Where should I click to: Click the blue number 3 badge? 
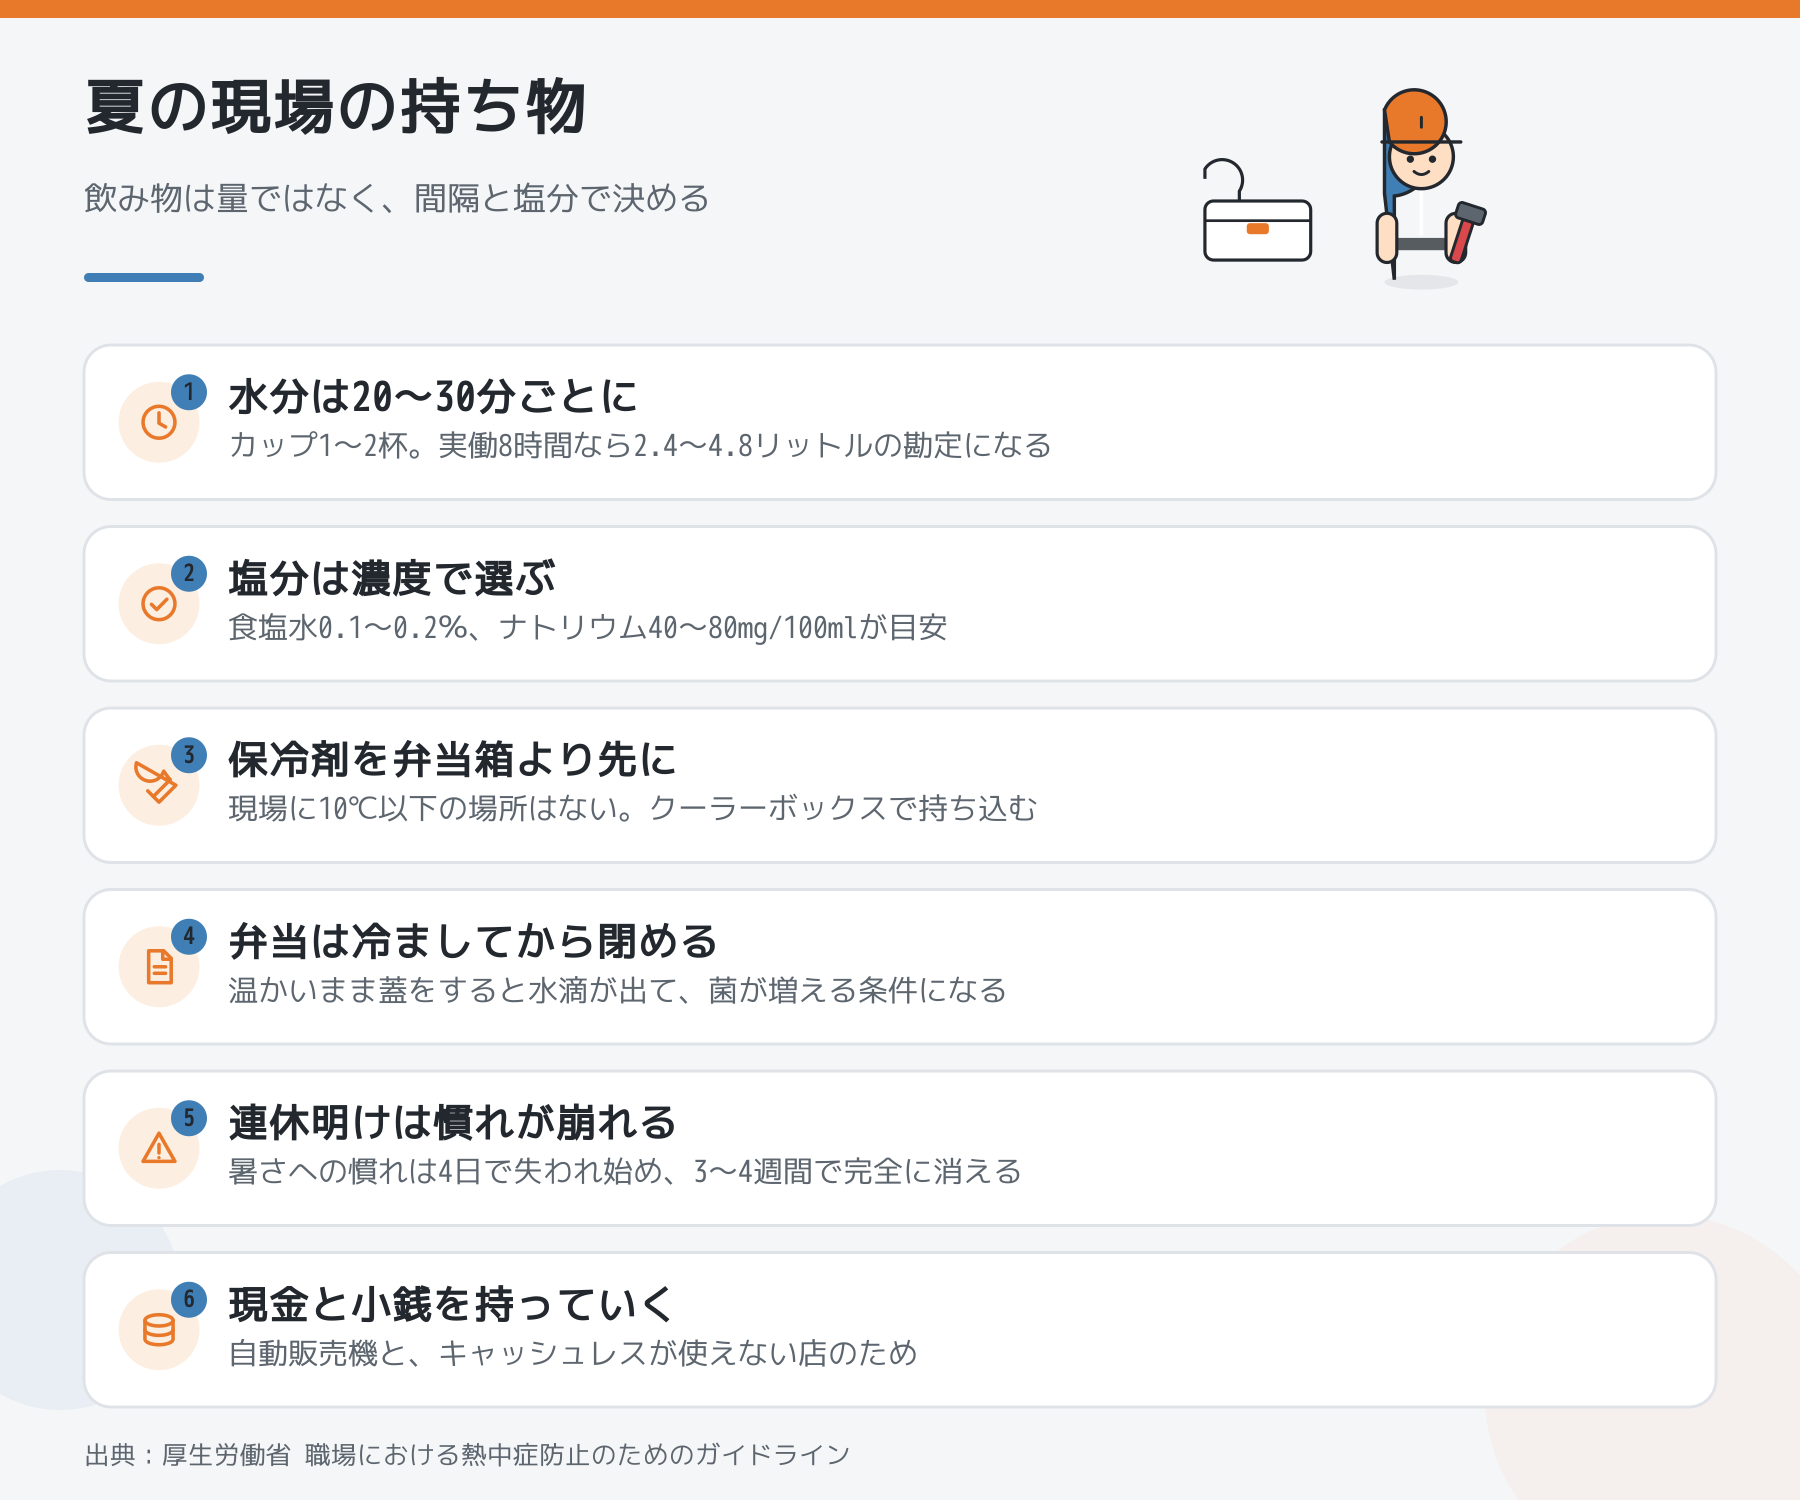pyautogui.click(x=189, y=755)
